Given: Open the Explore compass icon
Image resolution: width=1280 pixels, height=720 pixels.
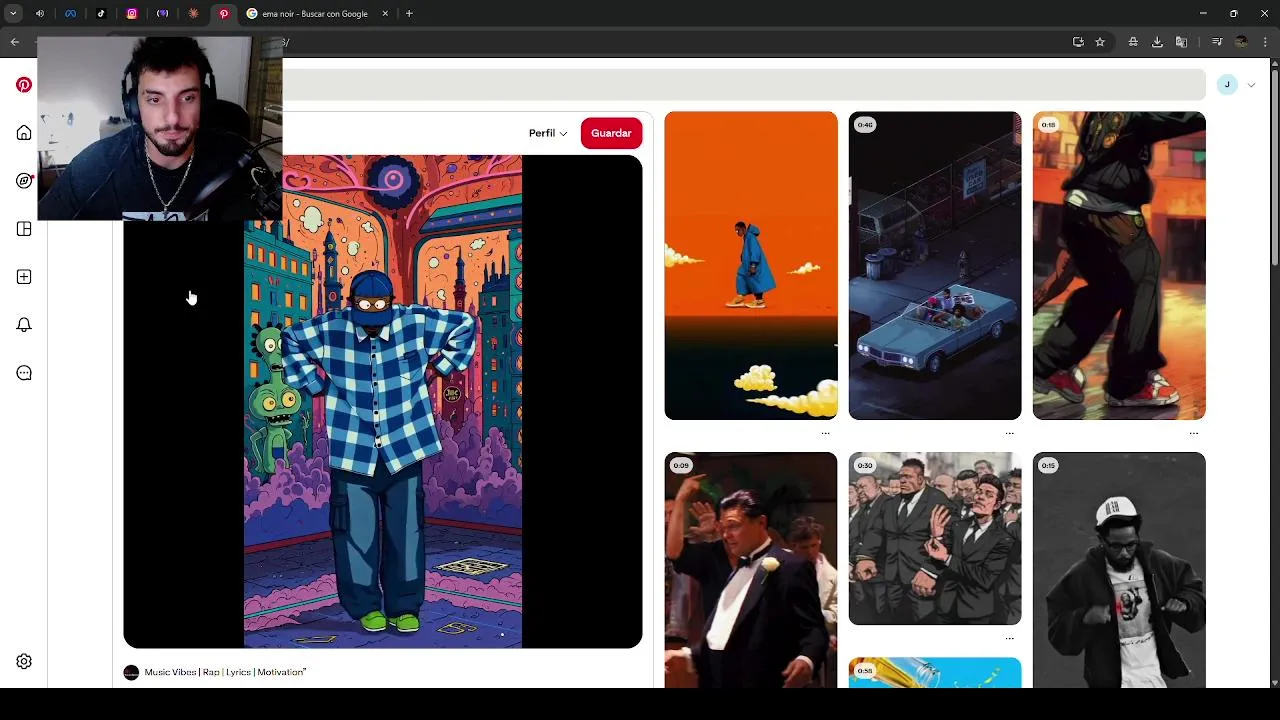Looking at the screenshot, I should point(24,181).
